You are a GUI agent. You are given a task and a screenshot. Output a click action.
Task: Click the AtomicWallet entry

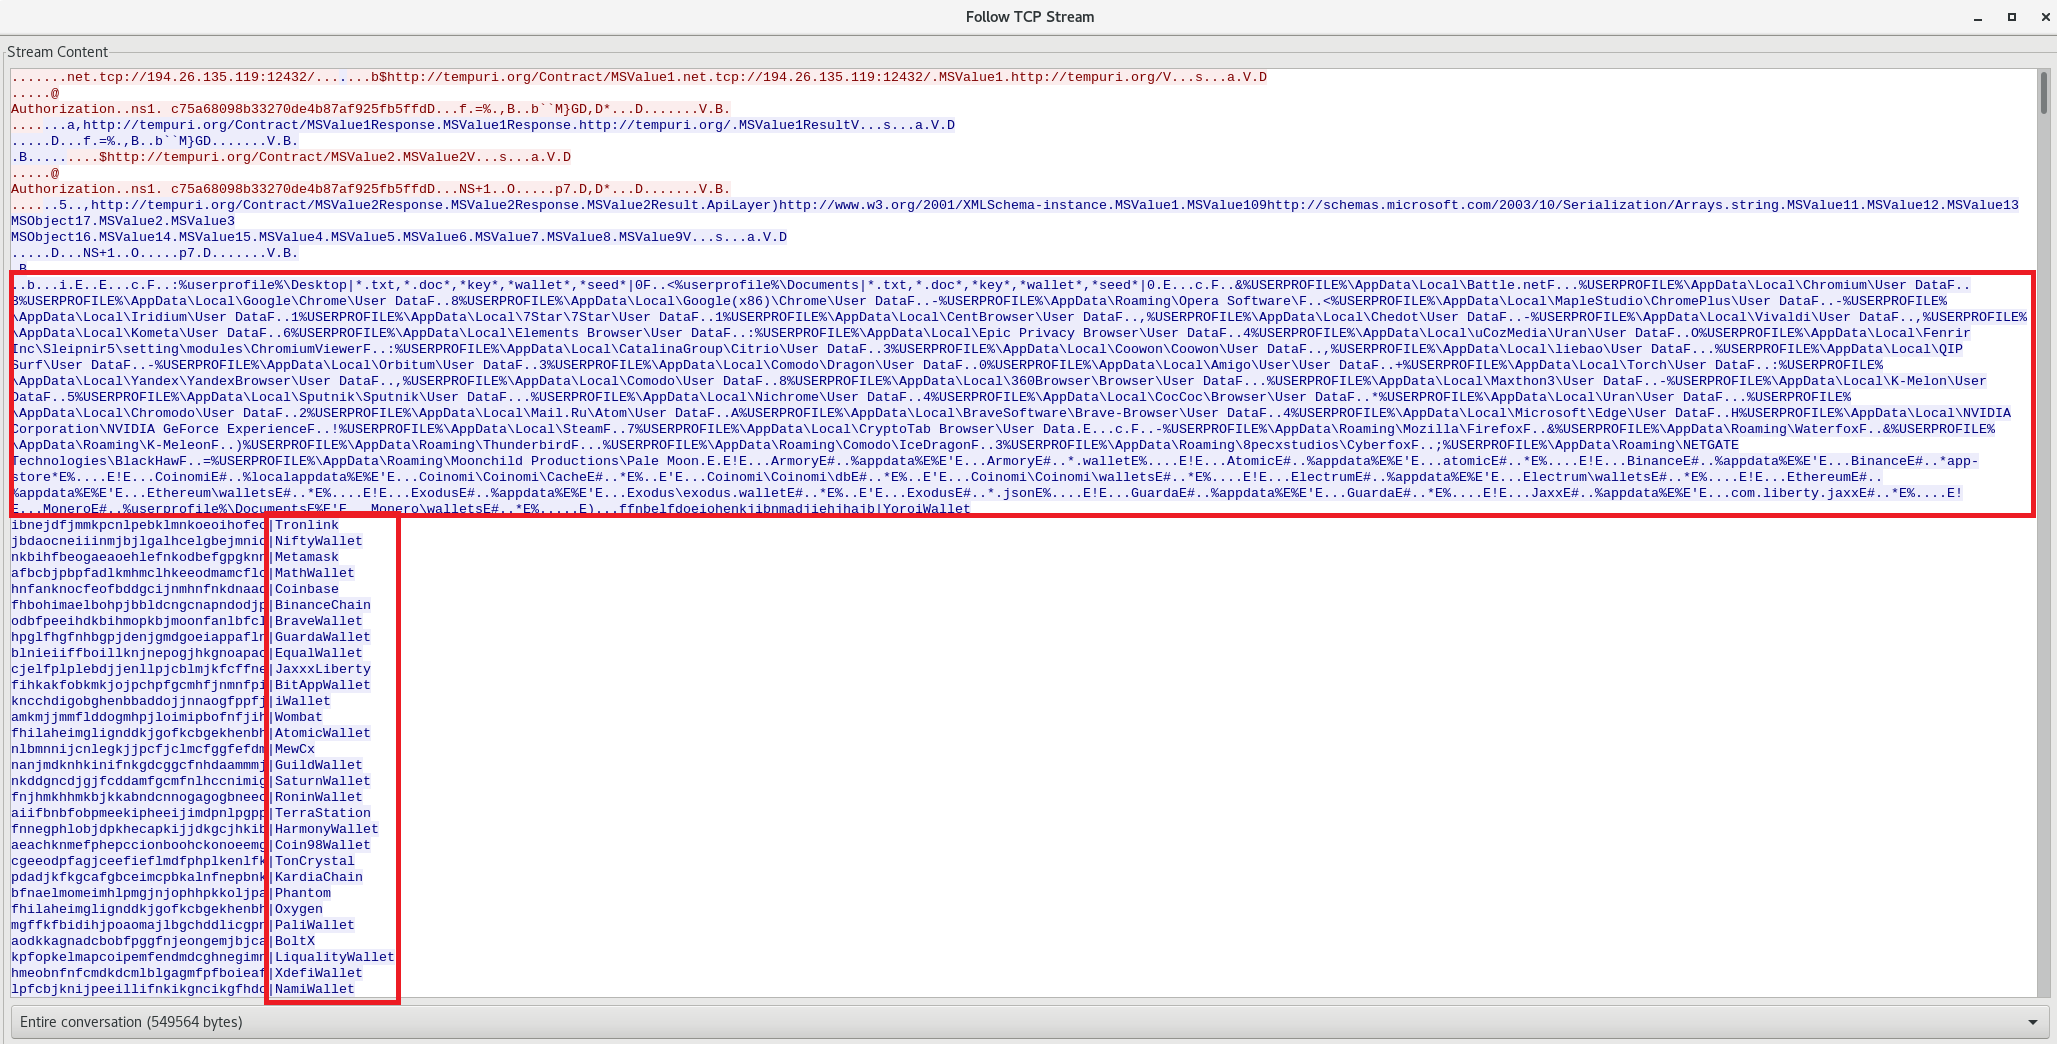[322, 733]
